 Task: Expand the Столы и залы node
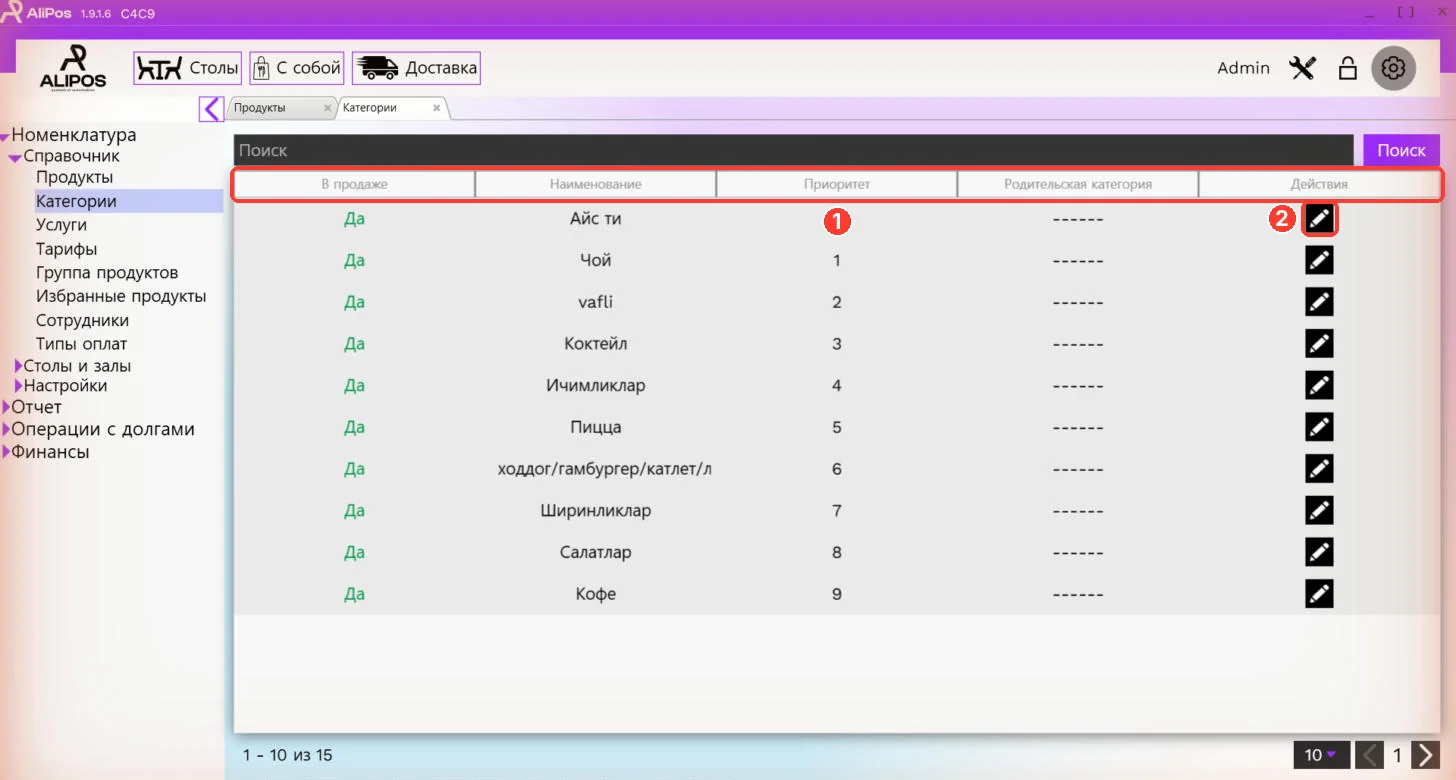[x=18, y=366]
